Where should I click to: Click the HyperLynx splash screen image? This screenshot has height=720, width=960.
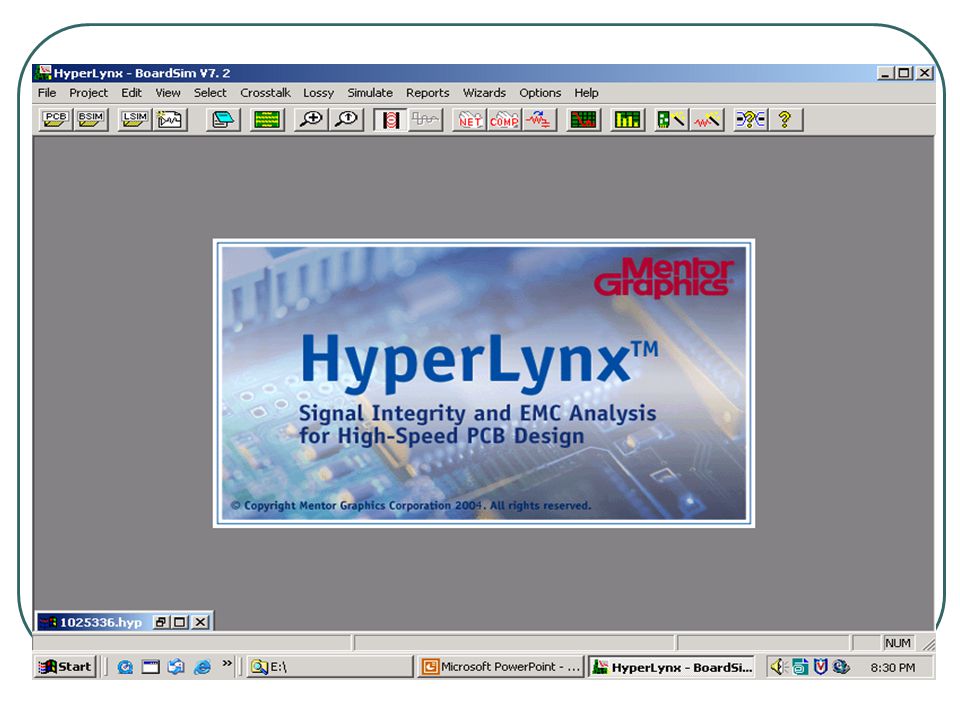[484, 383]
